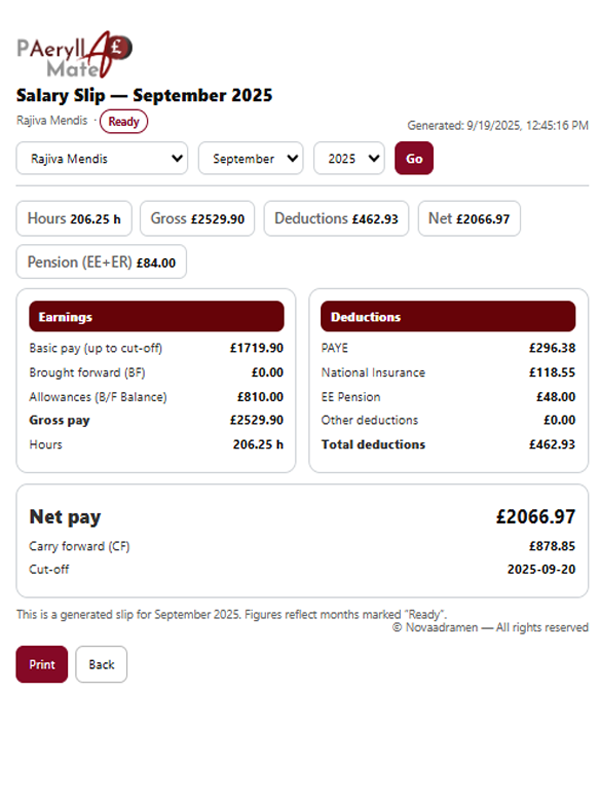
Task: Open the September month dropdown
Action: pos(250,158)
